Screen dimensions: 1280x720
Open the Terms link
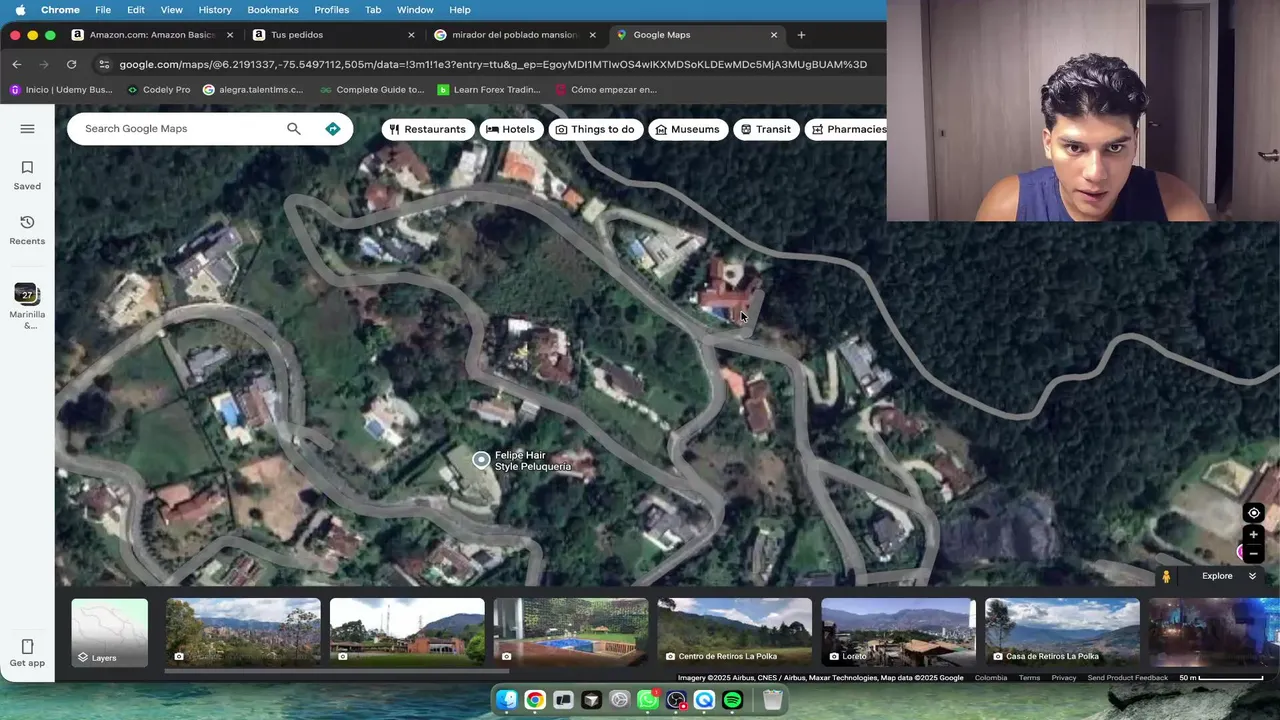tap(1029, 678)
